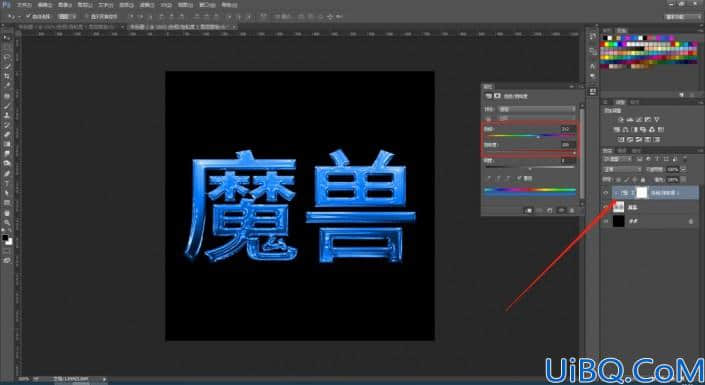This screenshot has height=385, width=705.
Task: Toggle layer filtering switch in Layers panel
Action: [684, 159]
